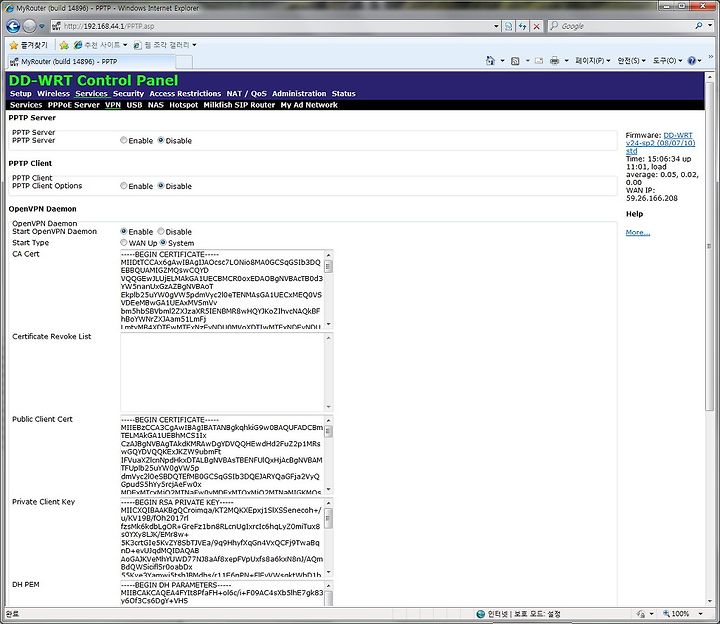Click the browser Back arrow button
The width and height of the screenshot is (720, 624).
13,26
